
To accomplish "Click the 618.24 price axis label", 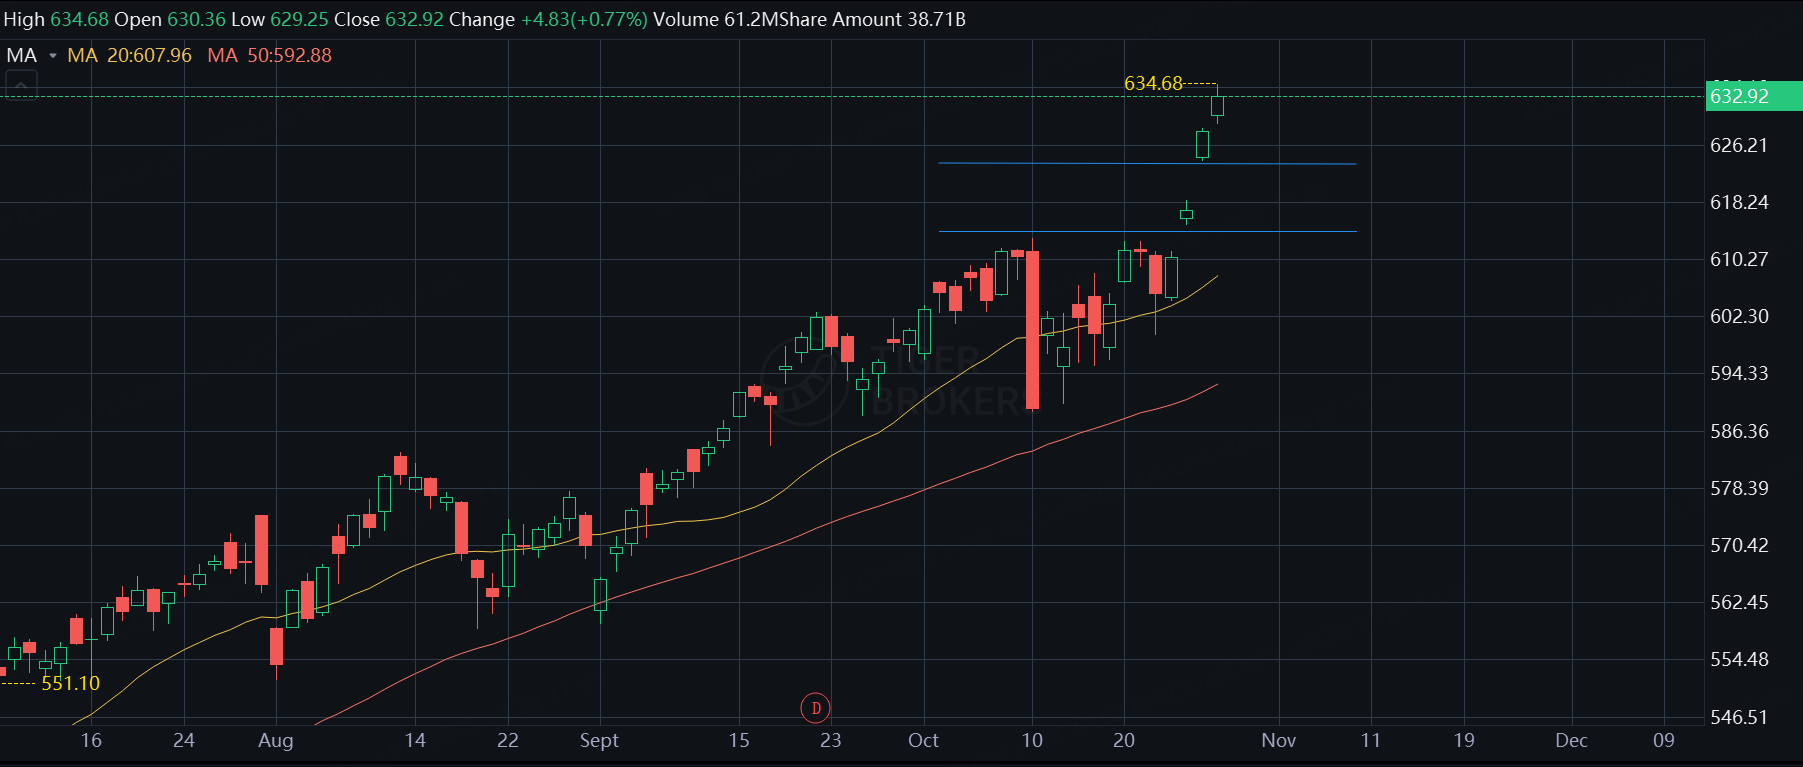I will (1739, 202).
